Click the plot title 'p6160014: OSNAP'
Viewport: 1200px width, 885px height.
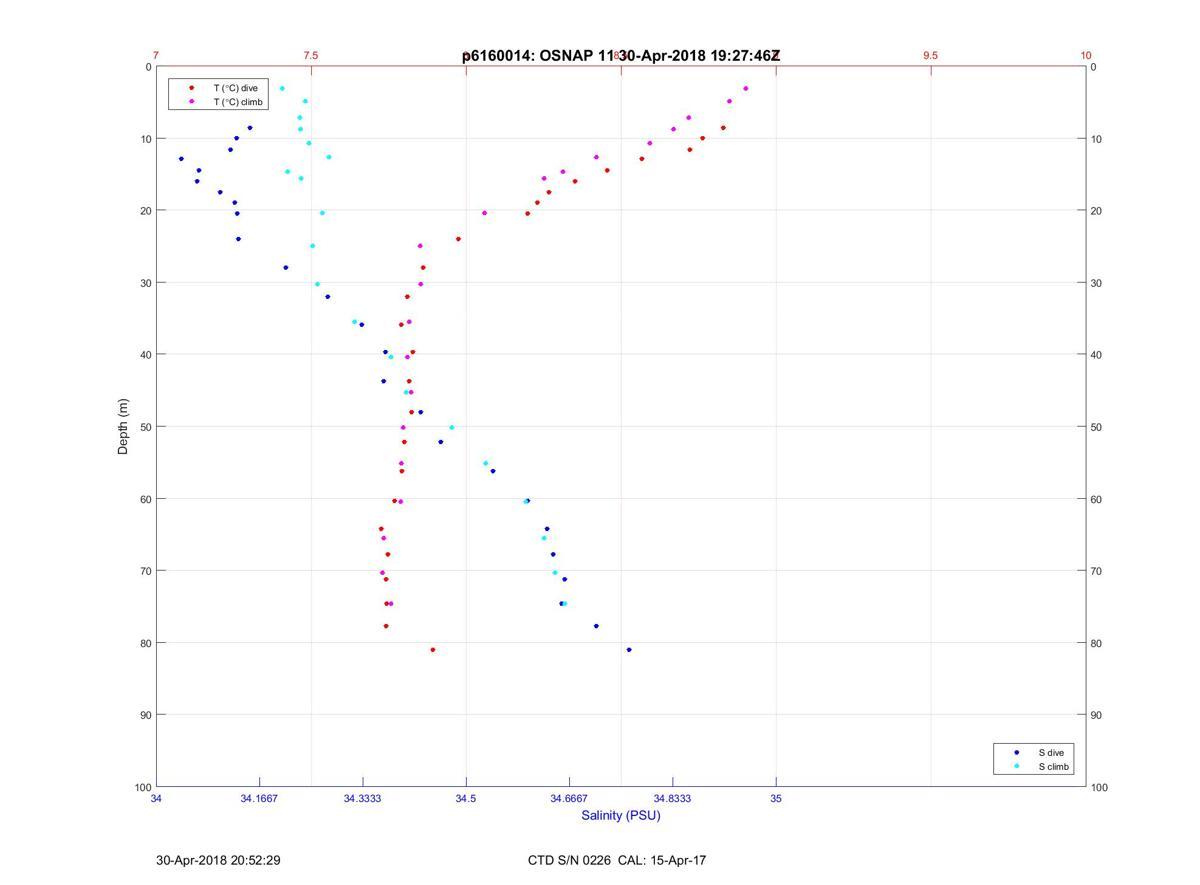pos(528,56)
